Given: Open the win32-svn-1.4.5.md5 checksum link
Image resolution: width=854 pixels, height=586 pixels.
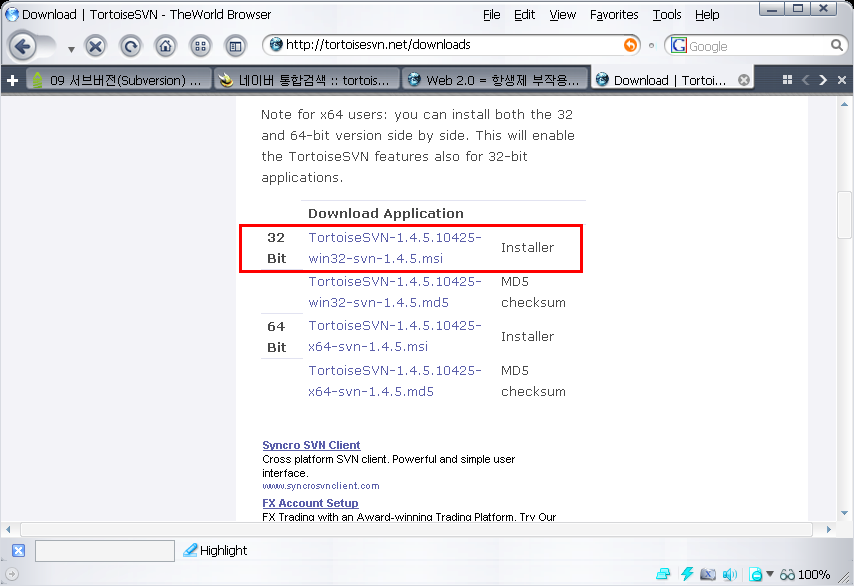Looking at the screenshot, I should tap(395, 292).
